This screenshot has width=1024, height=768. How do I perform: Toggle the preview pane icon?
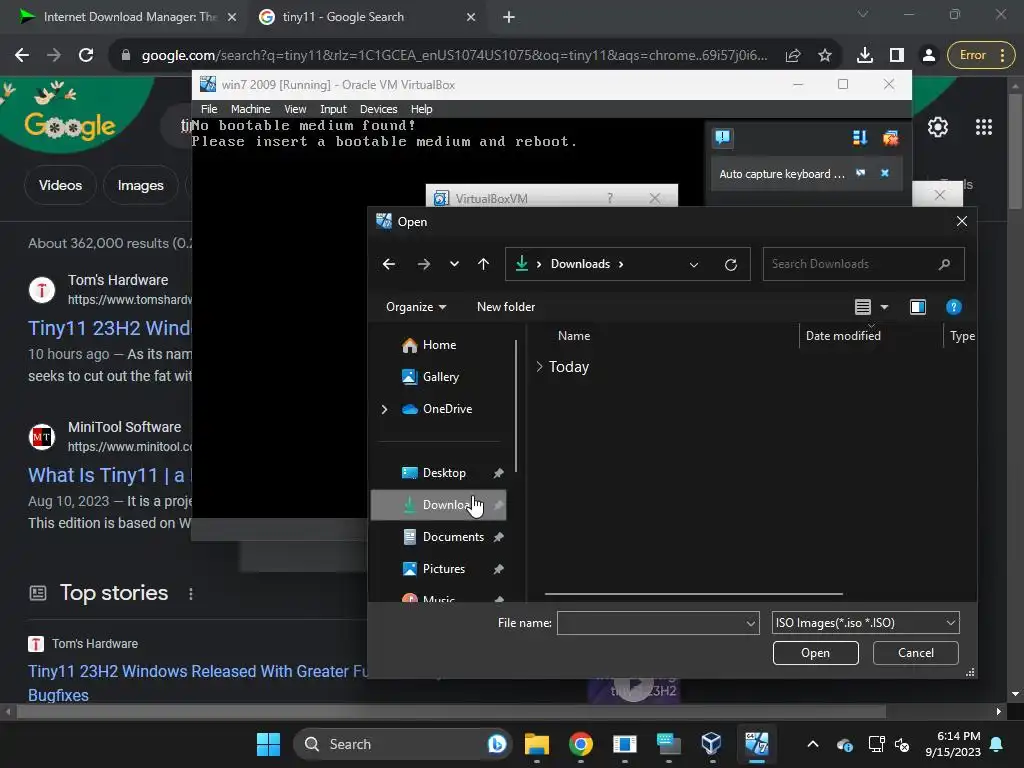tap(918, 307)
